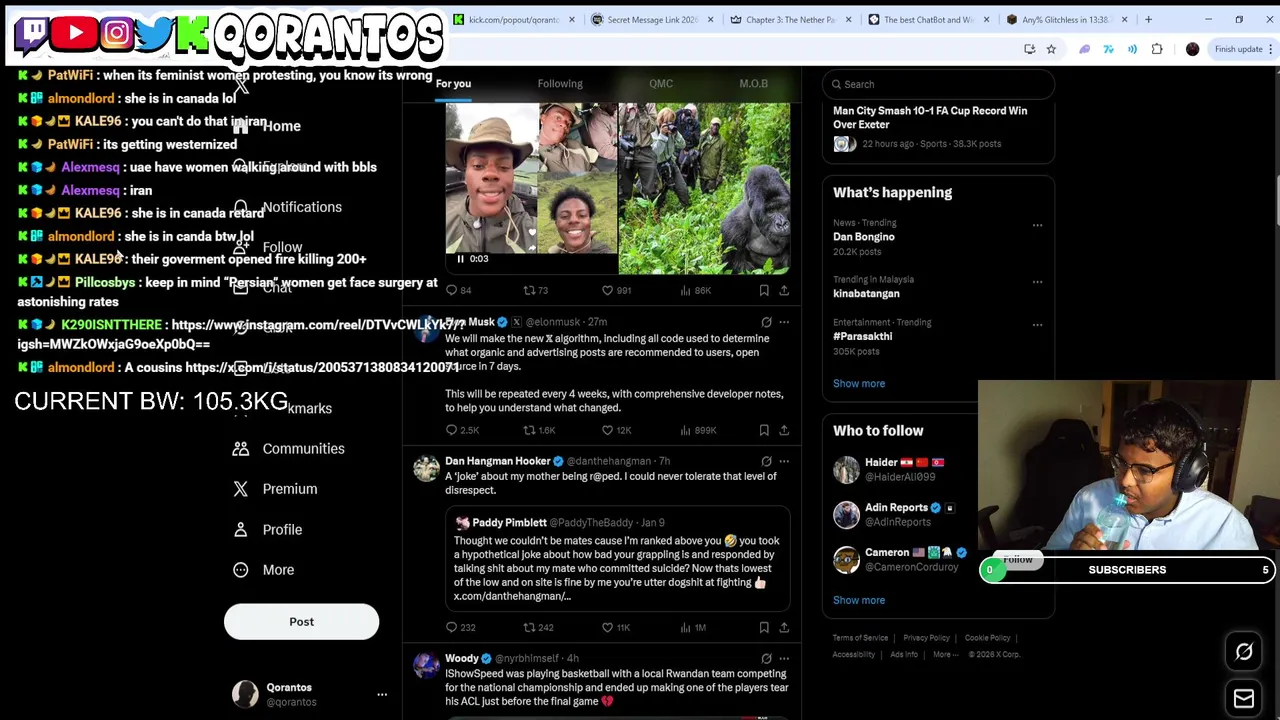Switch to the For you tab
The image size is (1280, 720).
pyautogui.click(x=453, y=84)
